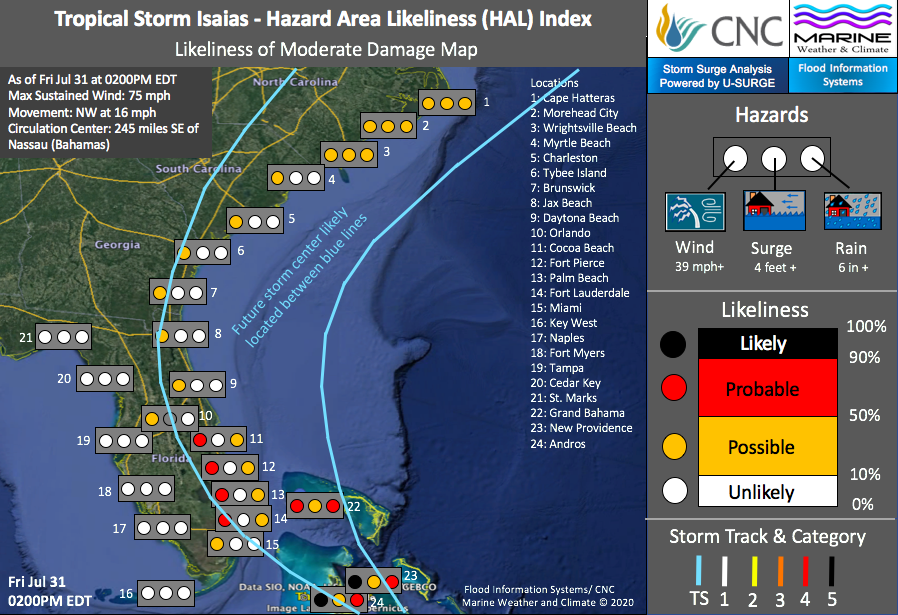Click 'Max Sustained Wind: 75 mph' text
898x615 pixels.
[89, 96]
